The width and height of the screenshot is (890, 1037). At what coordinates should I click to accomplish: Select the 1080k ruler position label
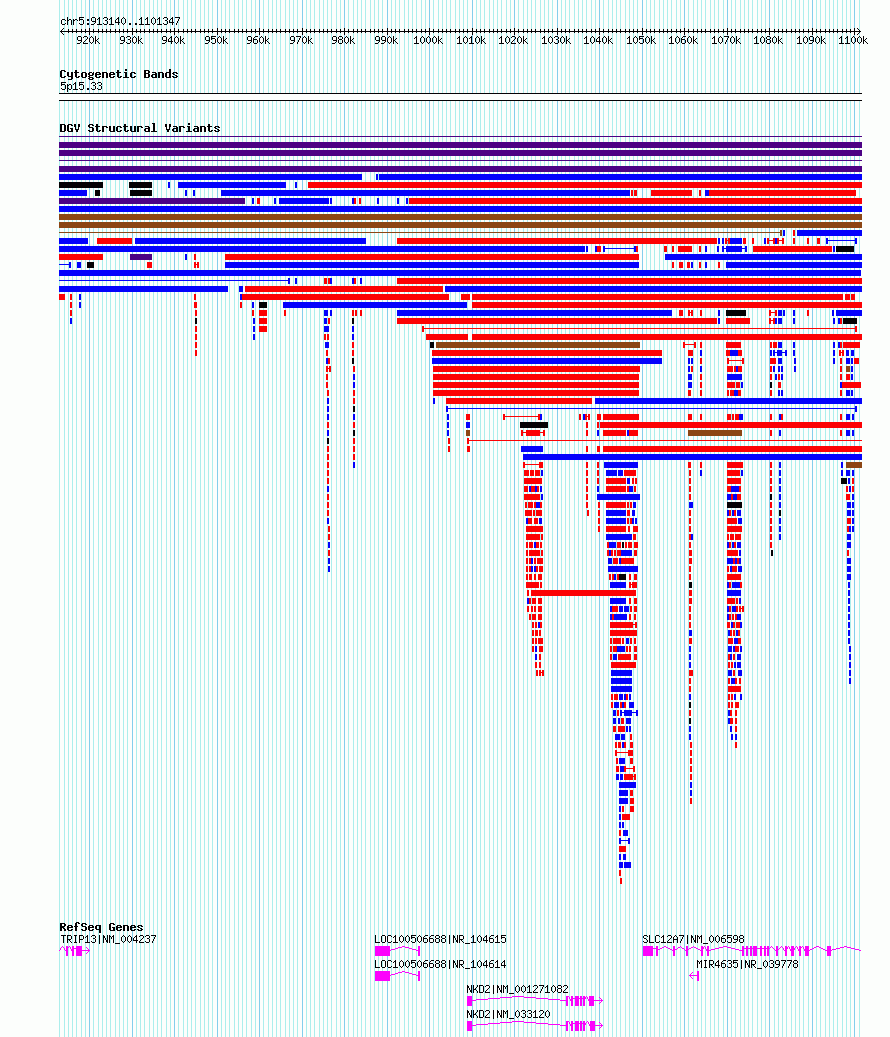click(768, 40)
